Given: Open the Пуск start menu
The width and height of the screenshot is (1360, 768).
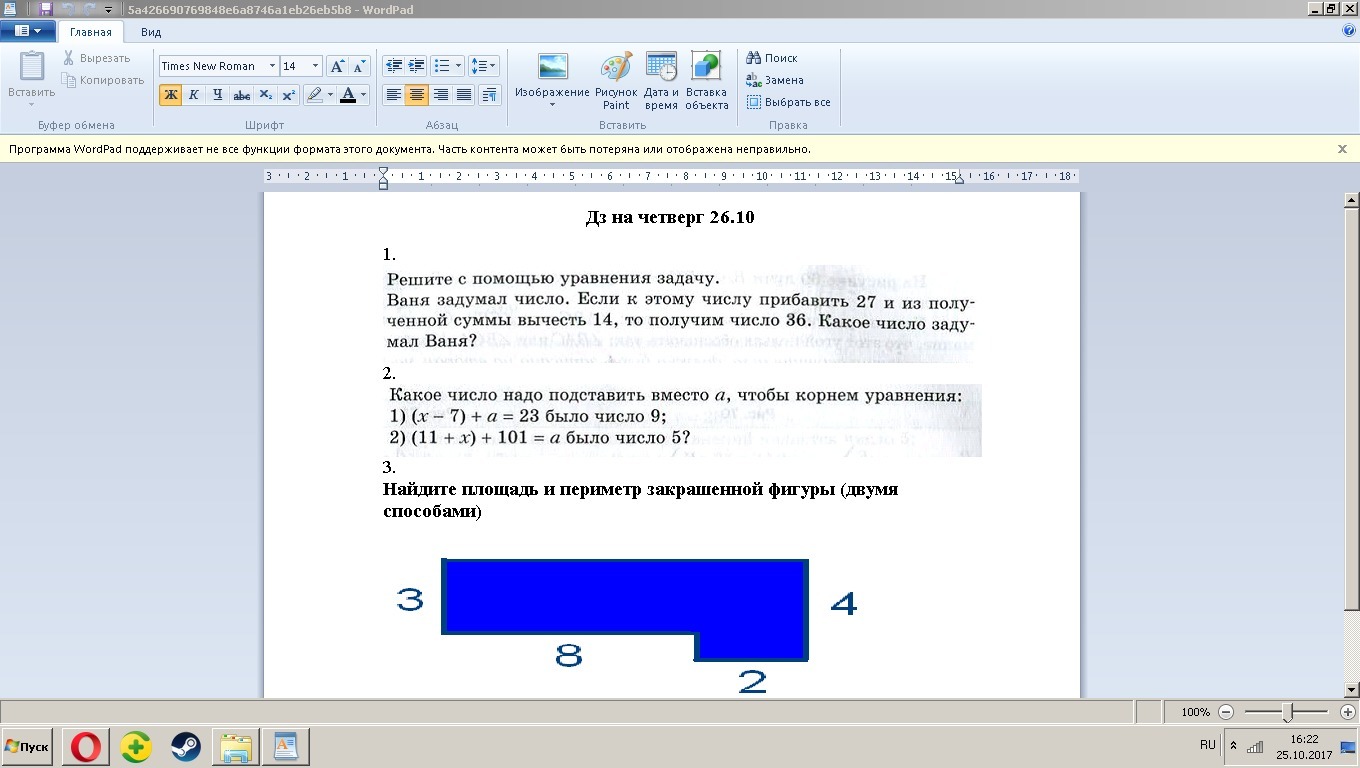Looking at the screenshot, I should (x=27, y=747).
